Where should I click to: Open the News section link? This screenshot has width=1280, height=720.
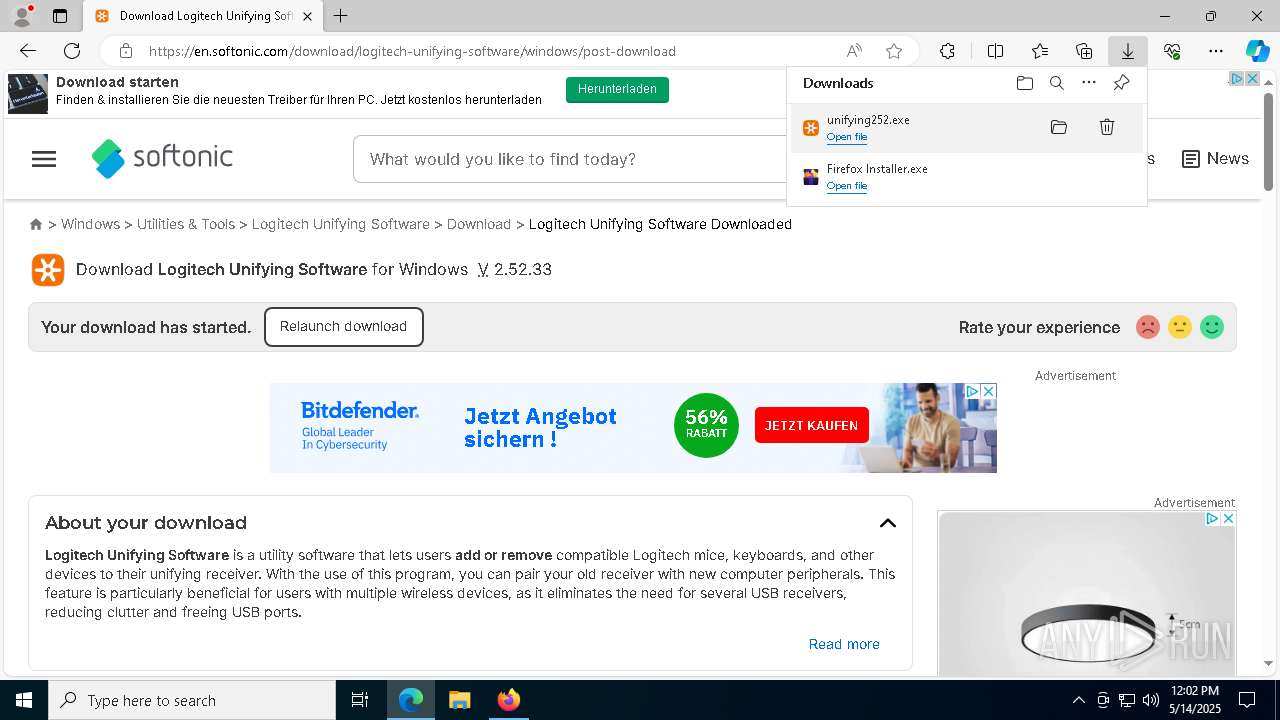click(1215, 159)
